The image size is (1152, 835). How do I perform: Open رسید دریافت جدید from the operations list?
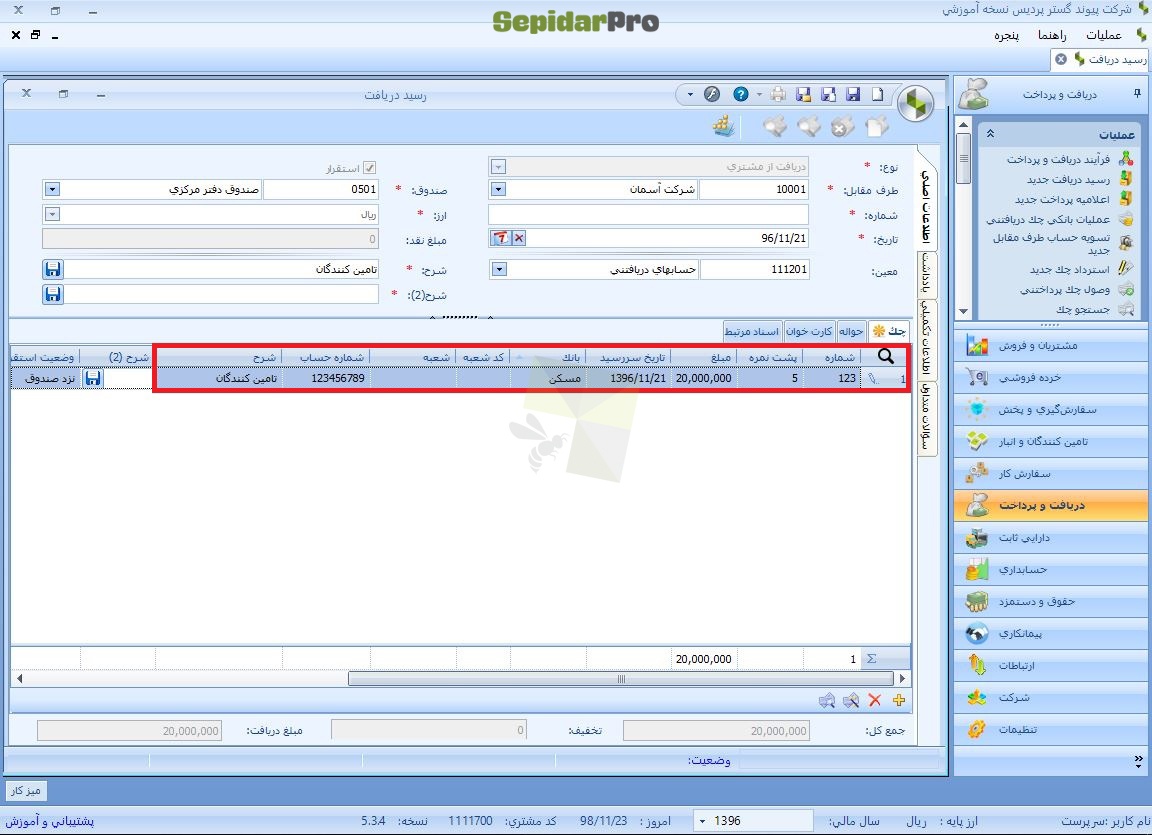tap(1068, 179)
